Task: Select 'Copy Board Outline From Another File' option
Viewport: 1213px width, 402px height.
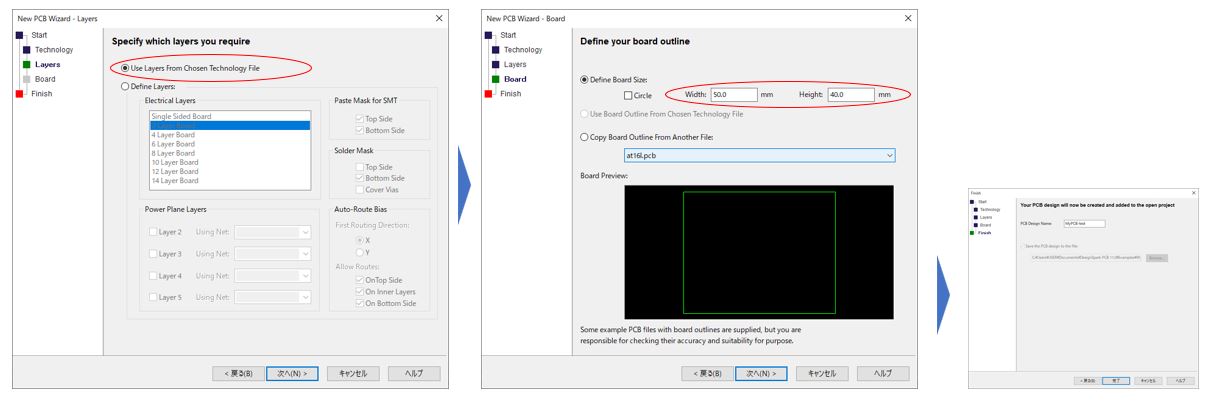Action: (585, 137)
